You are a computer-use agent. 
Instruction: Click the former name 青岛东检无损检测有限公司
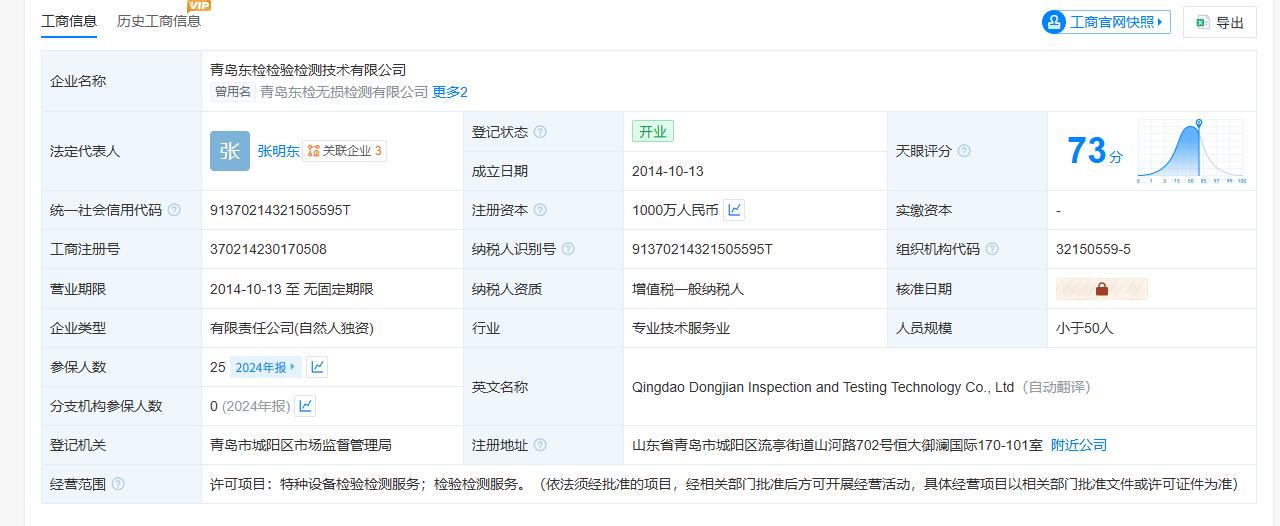[x=344, y=92]
